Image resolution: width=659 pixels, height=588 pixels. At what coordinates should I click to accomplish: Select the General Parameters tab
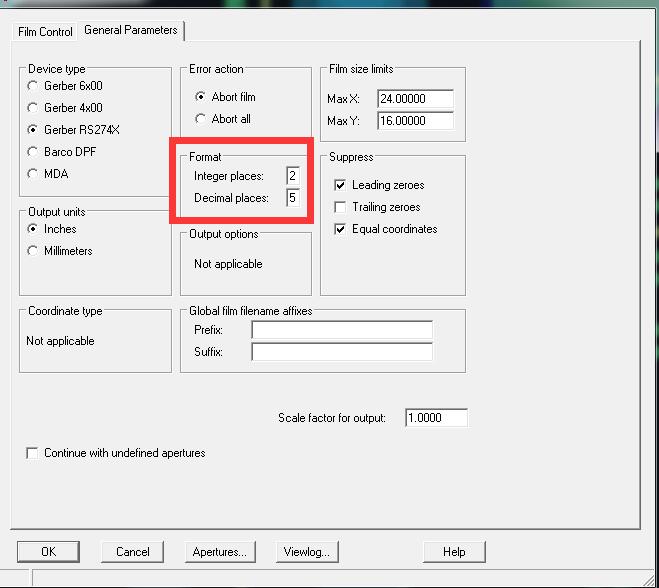pos(131,30)
